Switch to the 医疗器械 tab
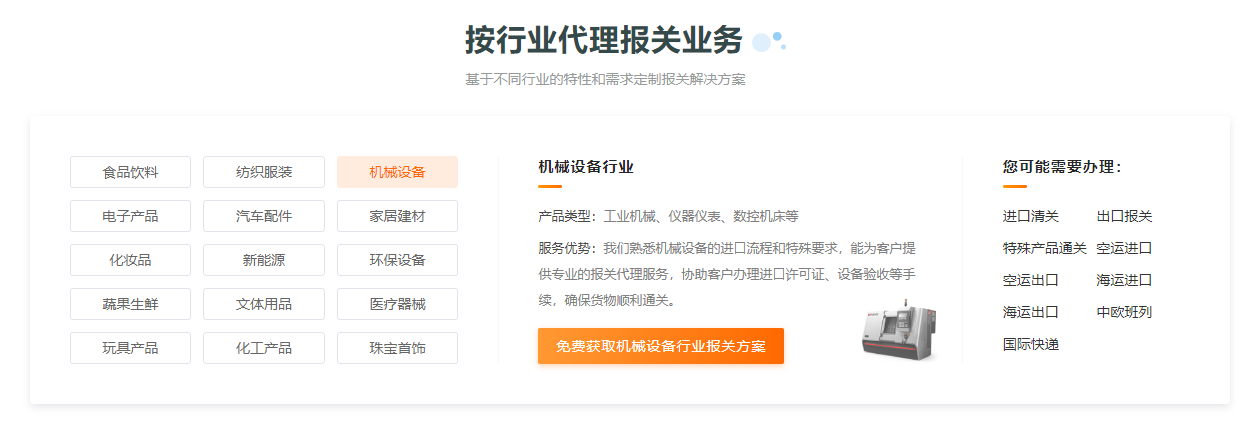Screen dimensions: 1260x424 (397, 304)
